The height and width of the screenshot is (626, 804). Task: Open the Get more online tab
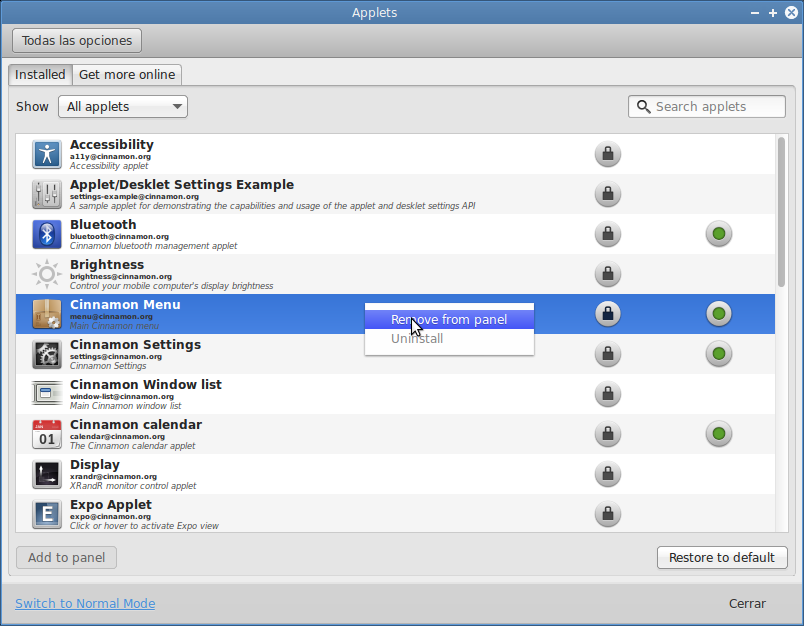point(127,75)
